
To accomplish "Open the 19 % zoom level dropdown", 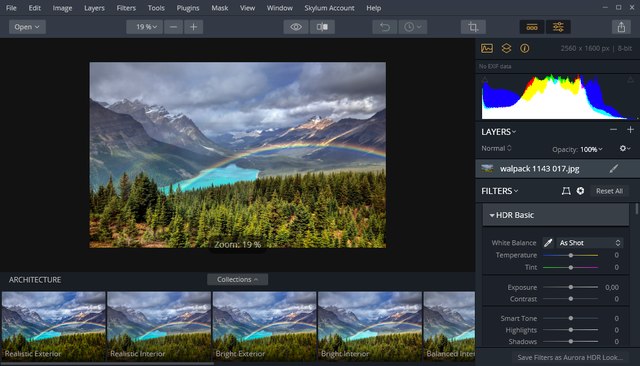I will coord(144,27).
